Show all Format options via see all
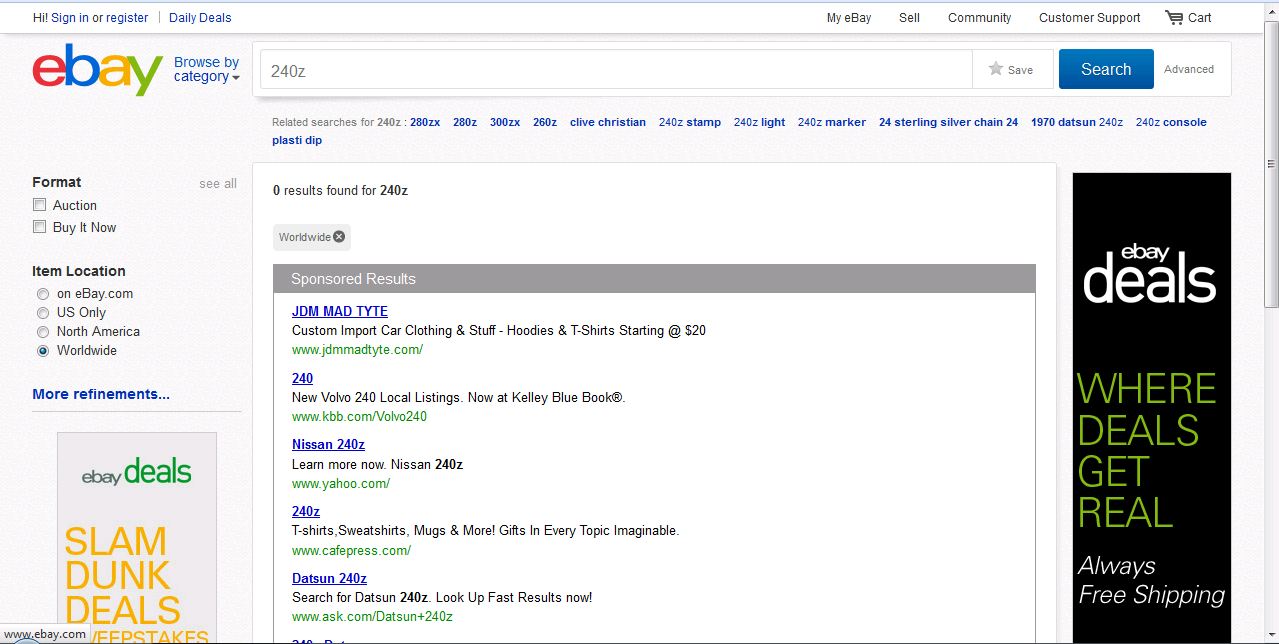Screen dimensions: 1279x644 [217, 183]
